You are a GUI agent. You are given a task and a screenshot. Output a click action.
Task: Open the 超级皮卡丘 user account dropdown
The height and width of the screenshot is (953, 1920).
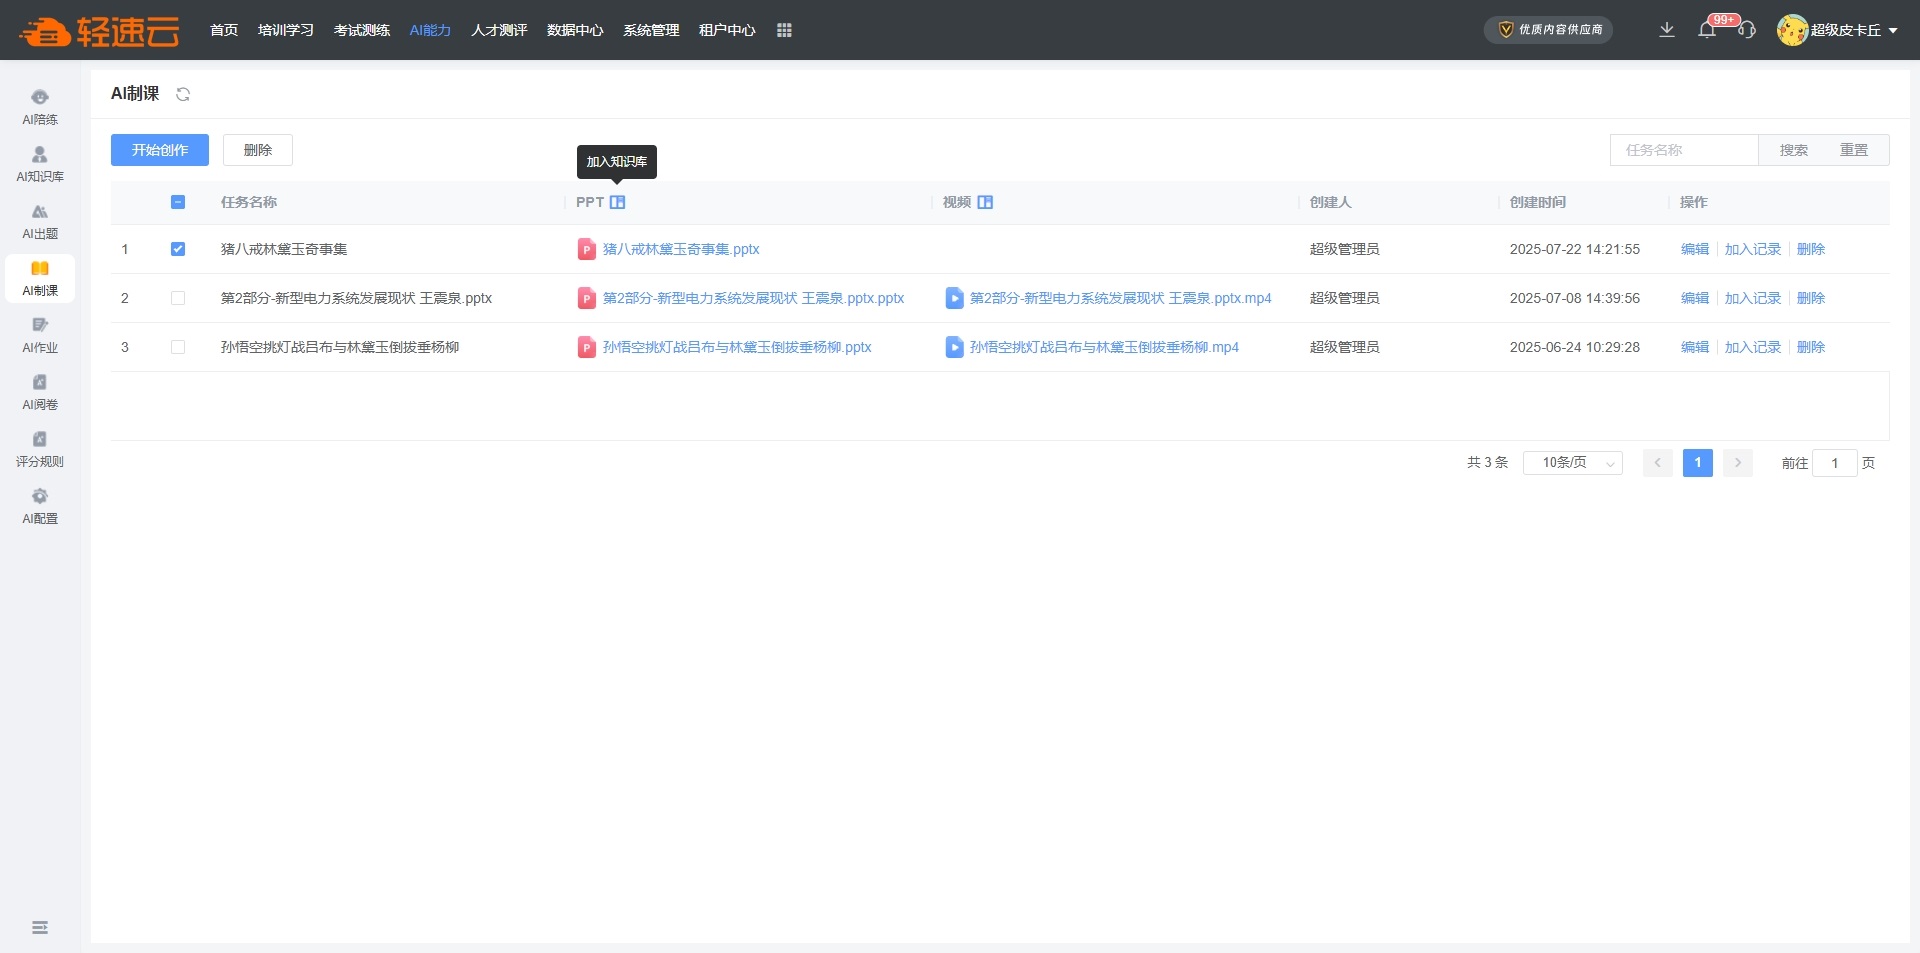[x=1838, y=30]
